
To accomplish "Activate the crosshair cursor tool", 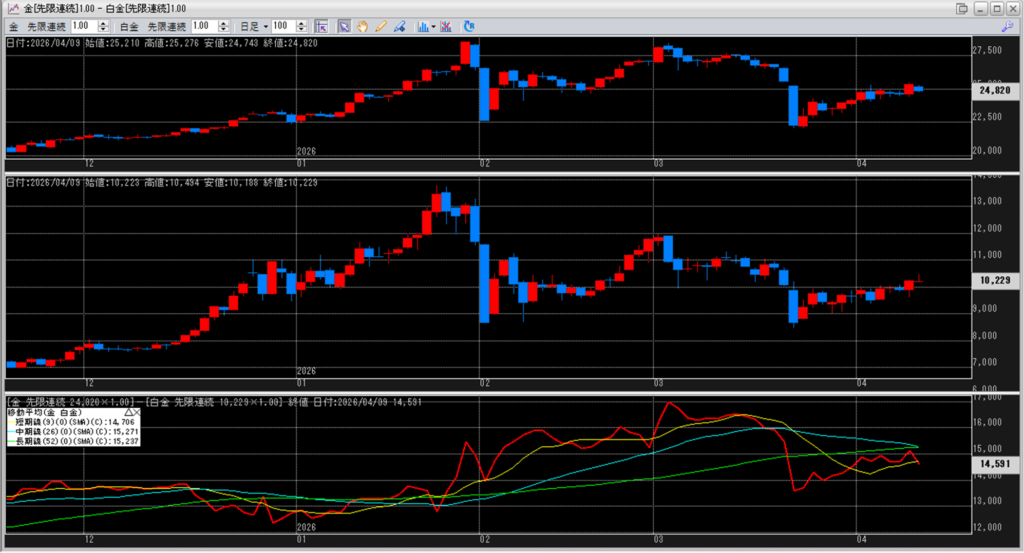I will pyautogui.click(x=321, y=27).
